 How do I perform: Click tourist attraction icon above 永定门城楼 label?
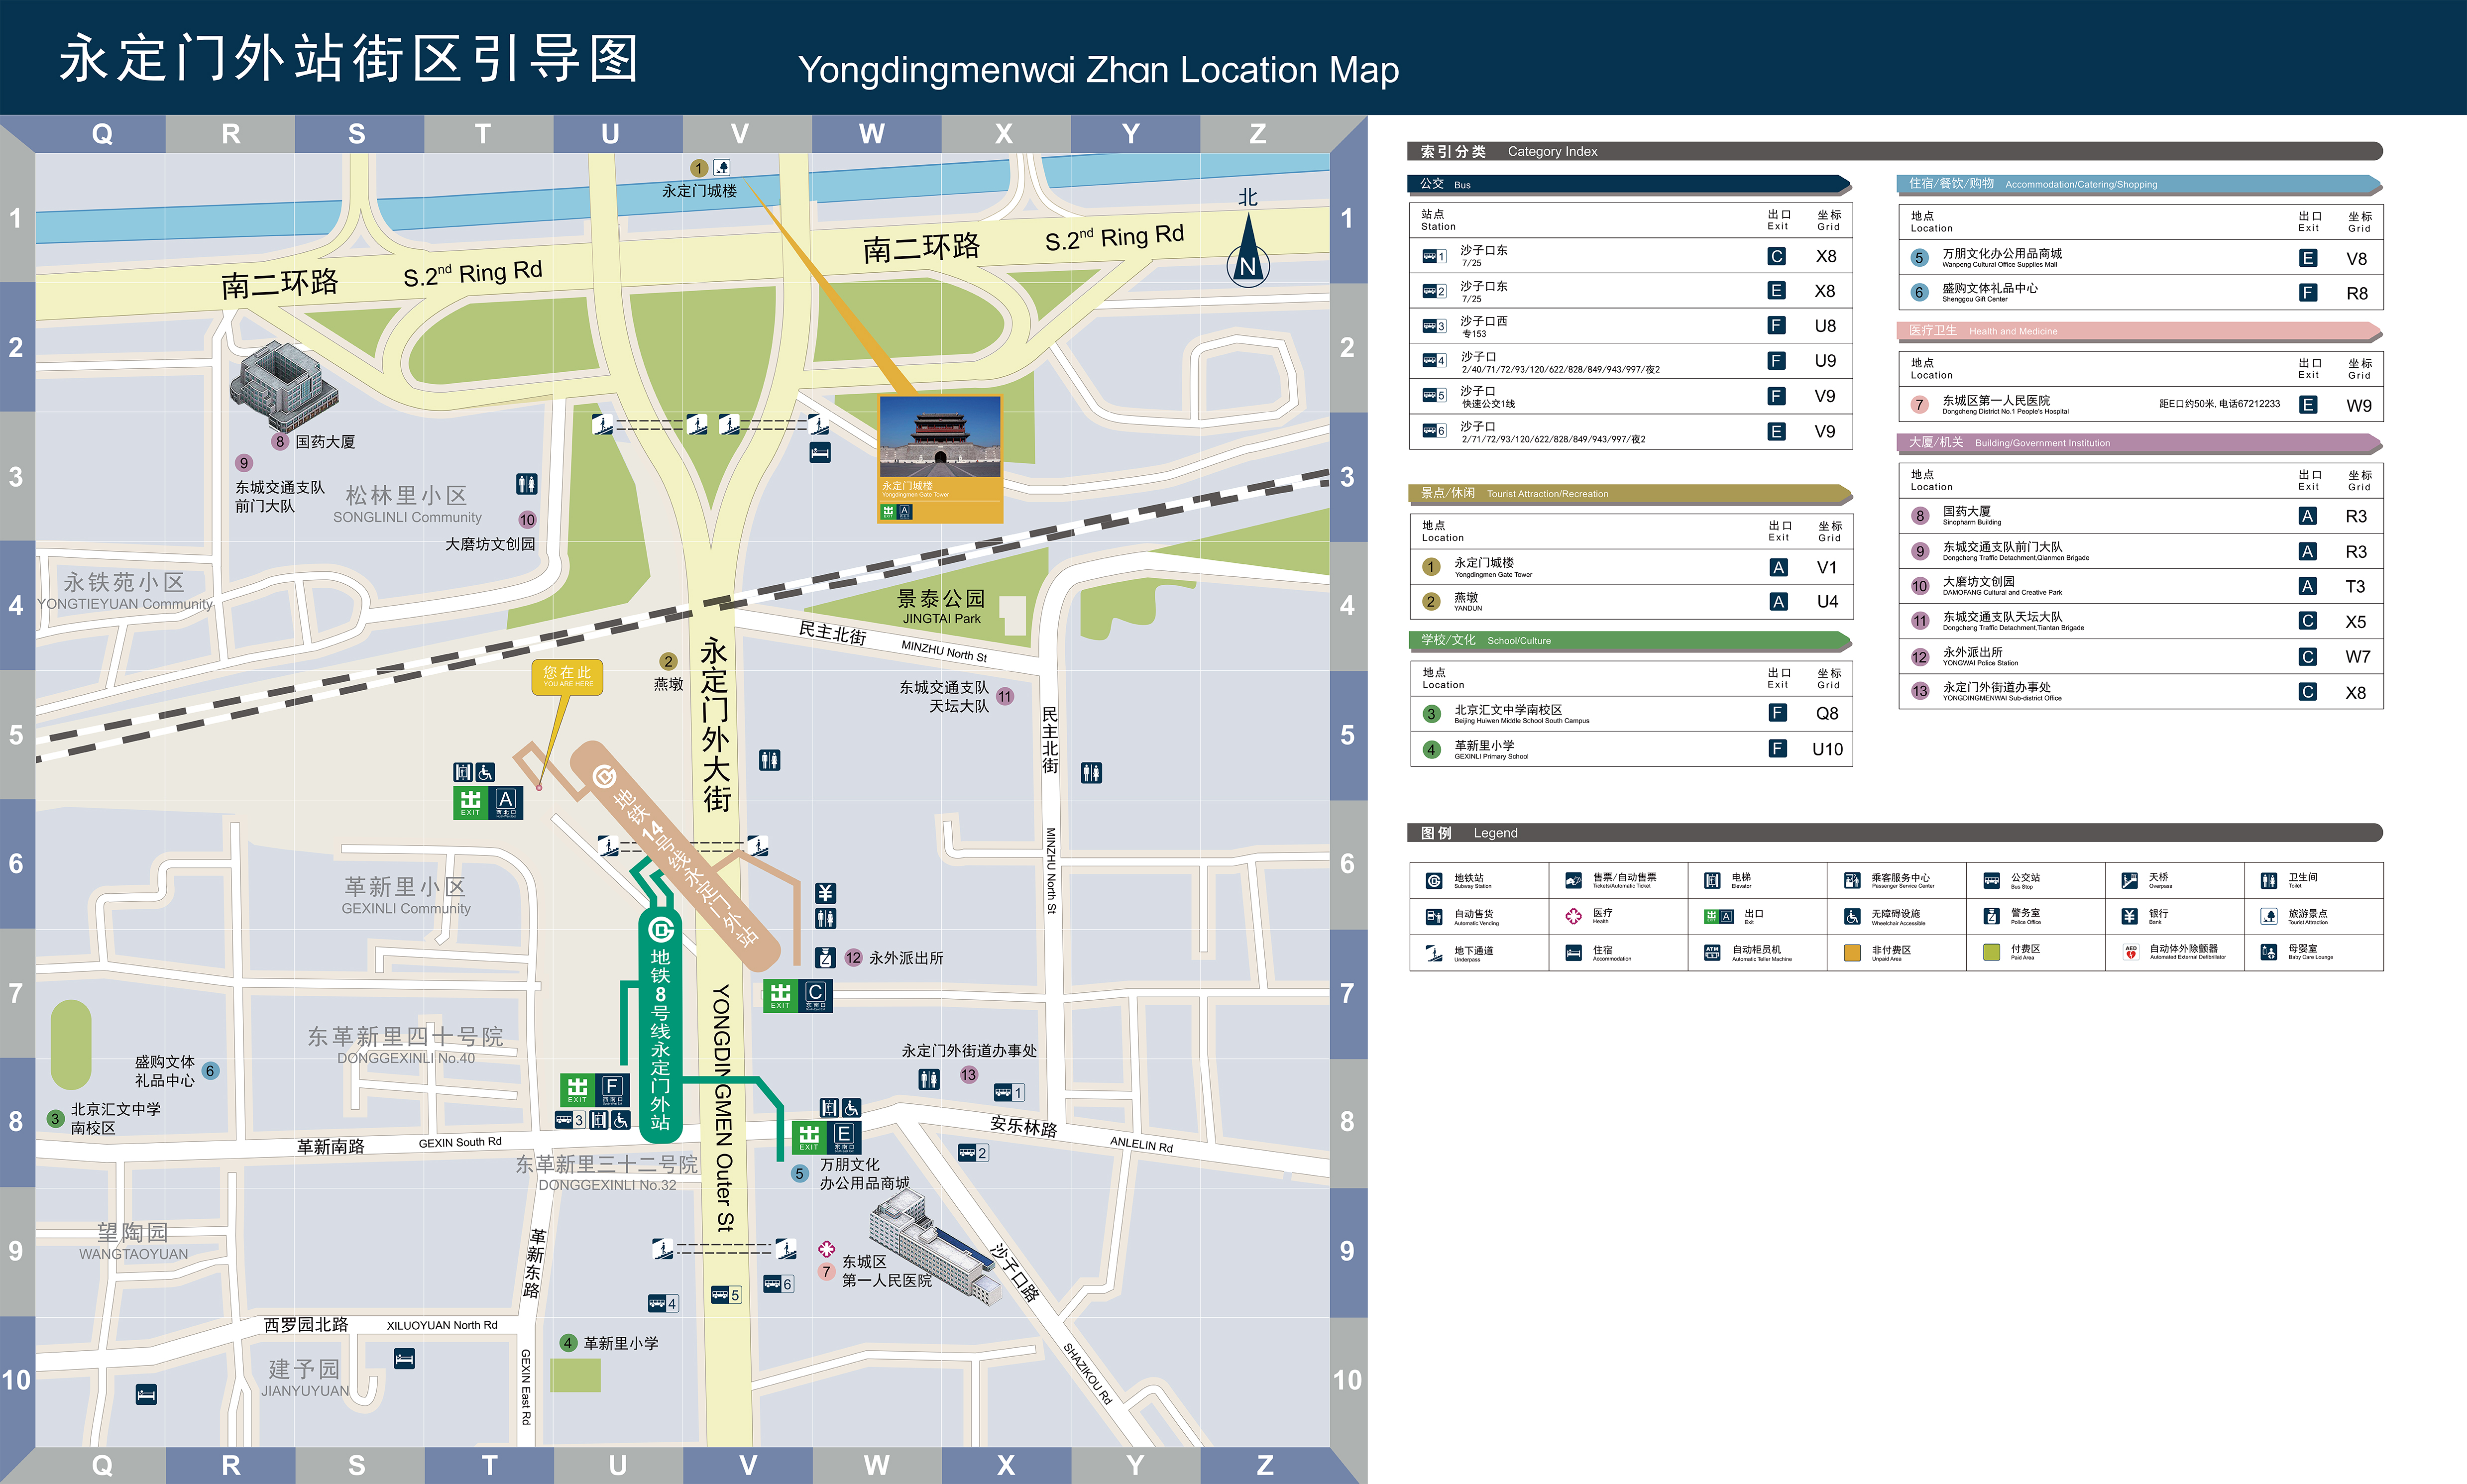[x=722, y=168]
